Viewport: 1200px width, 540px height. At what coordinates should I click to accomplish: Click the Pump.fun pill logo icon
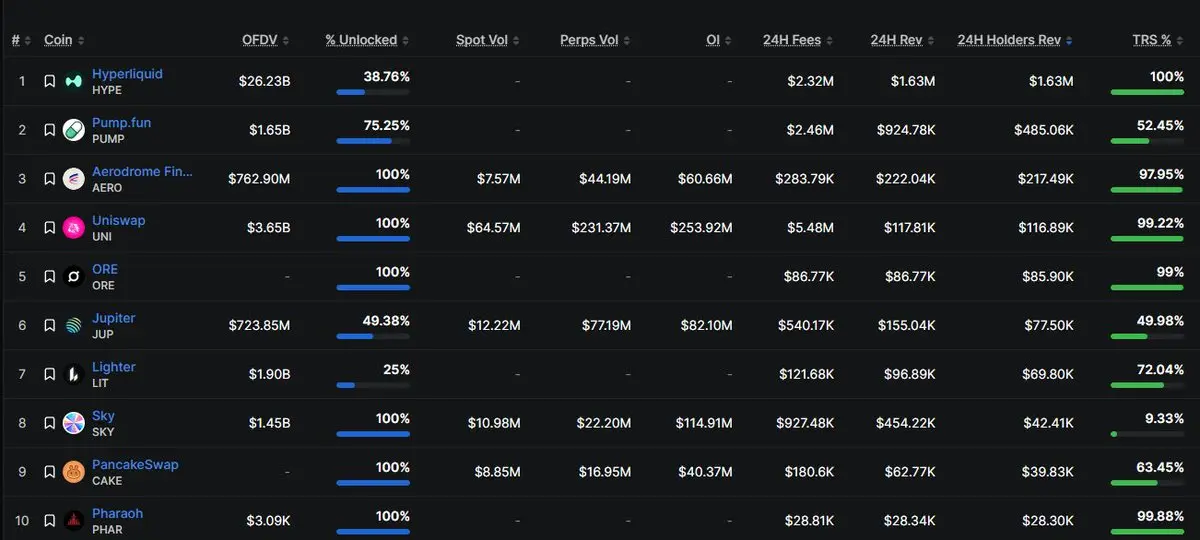pos(74,130)
